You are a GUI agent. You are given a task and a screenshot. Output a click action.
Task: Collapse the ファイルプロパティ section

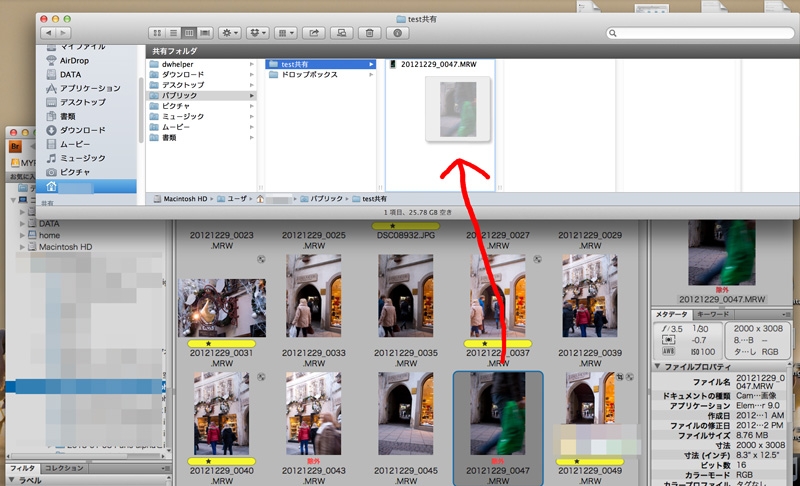(658, 366)
